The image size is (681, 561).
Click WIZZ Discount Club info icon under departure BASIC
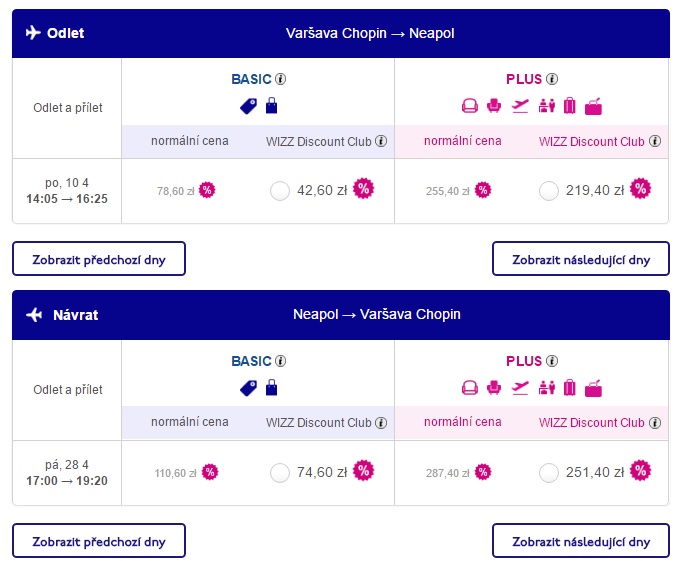(x=381, y=141)
